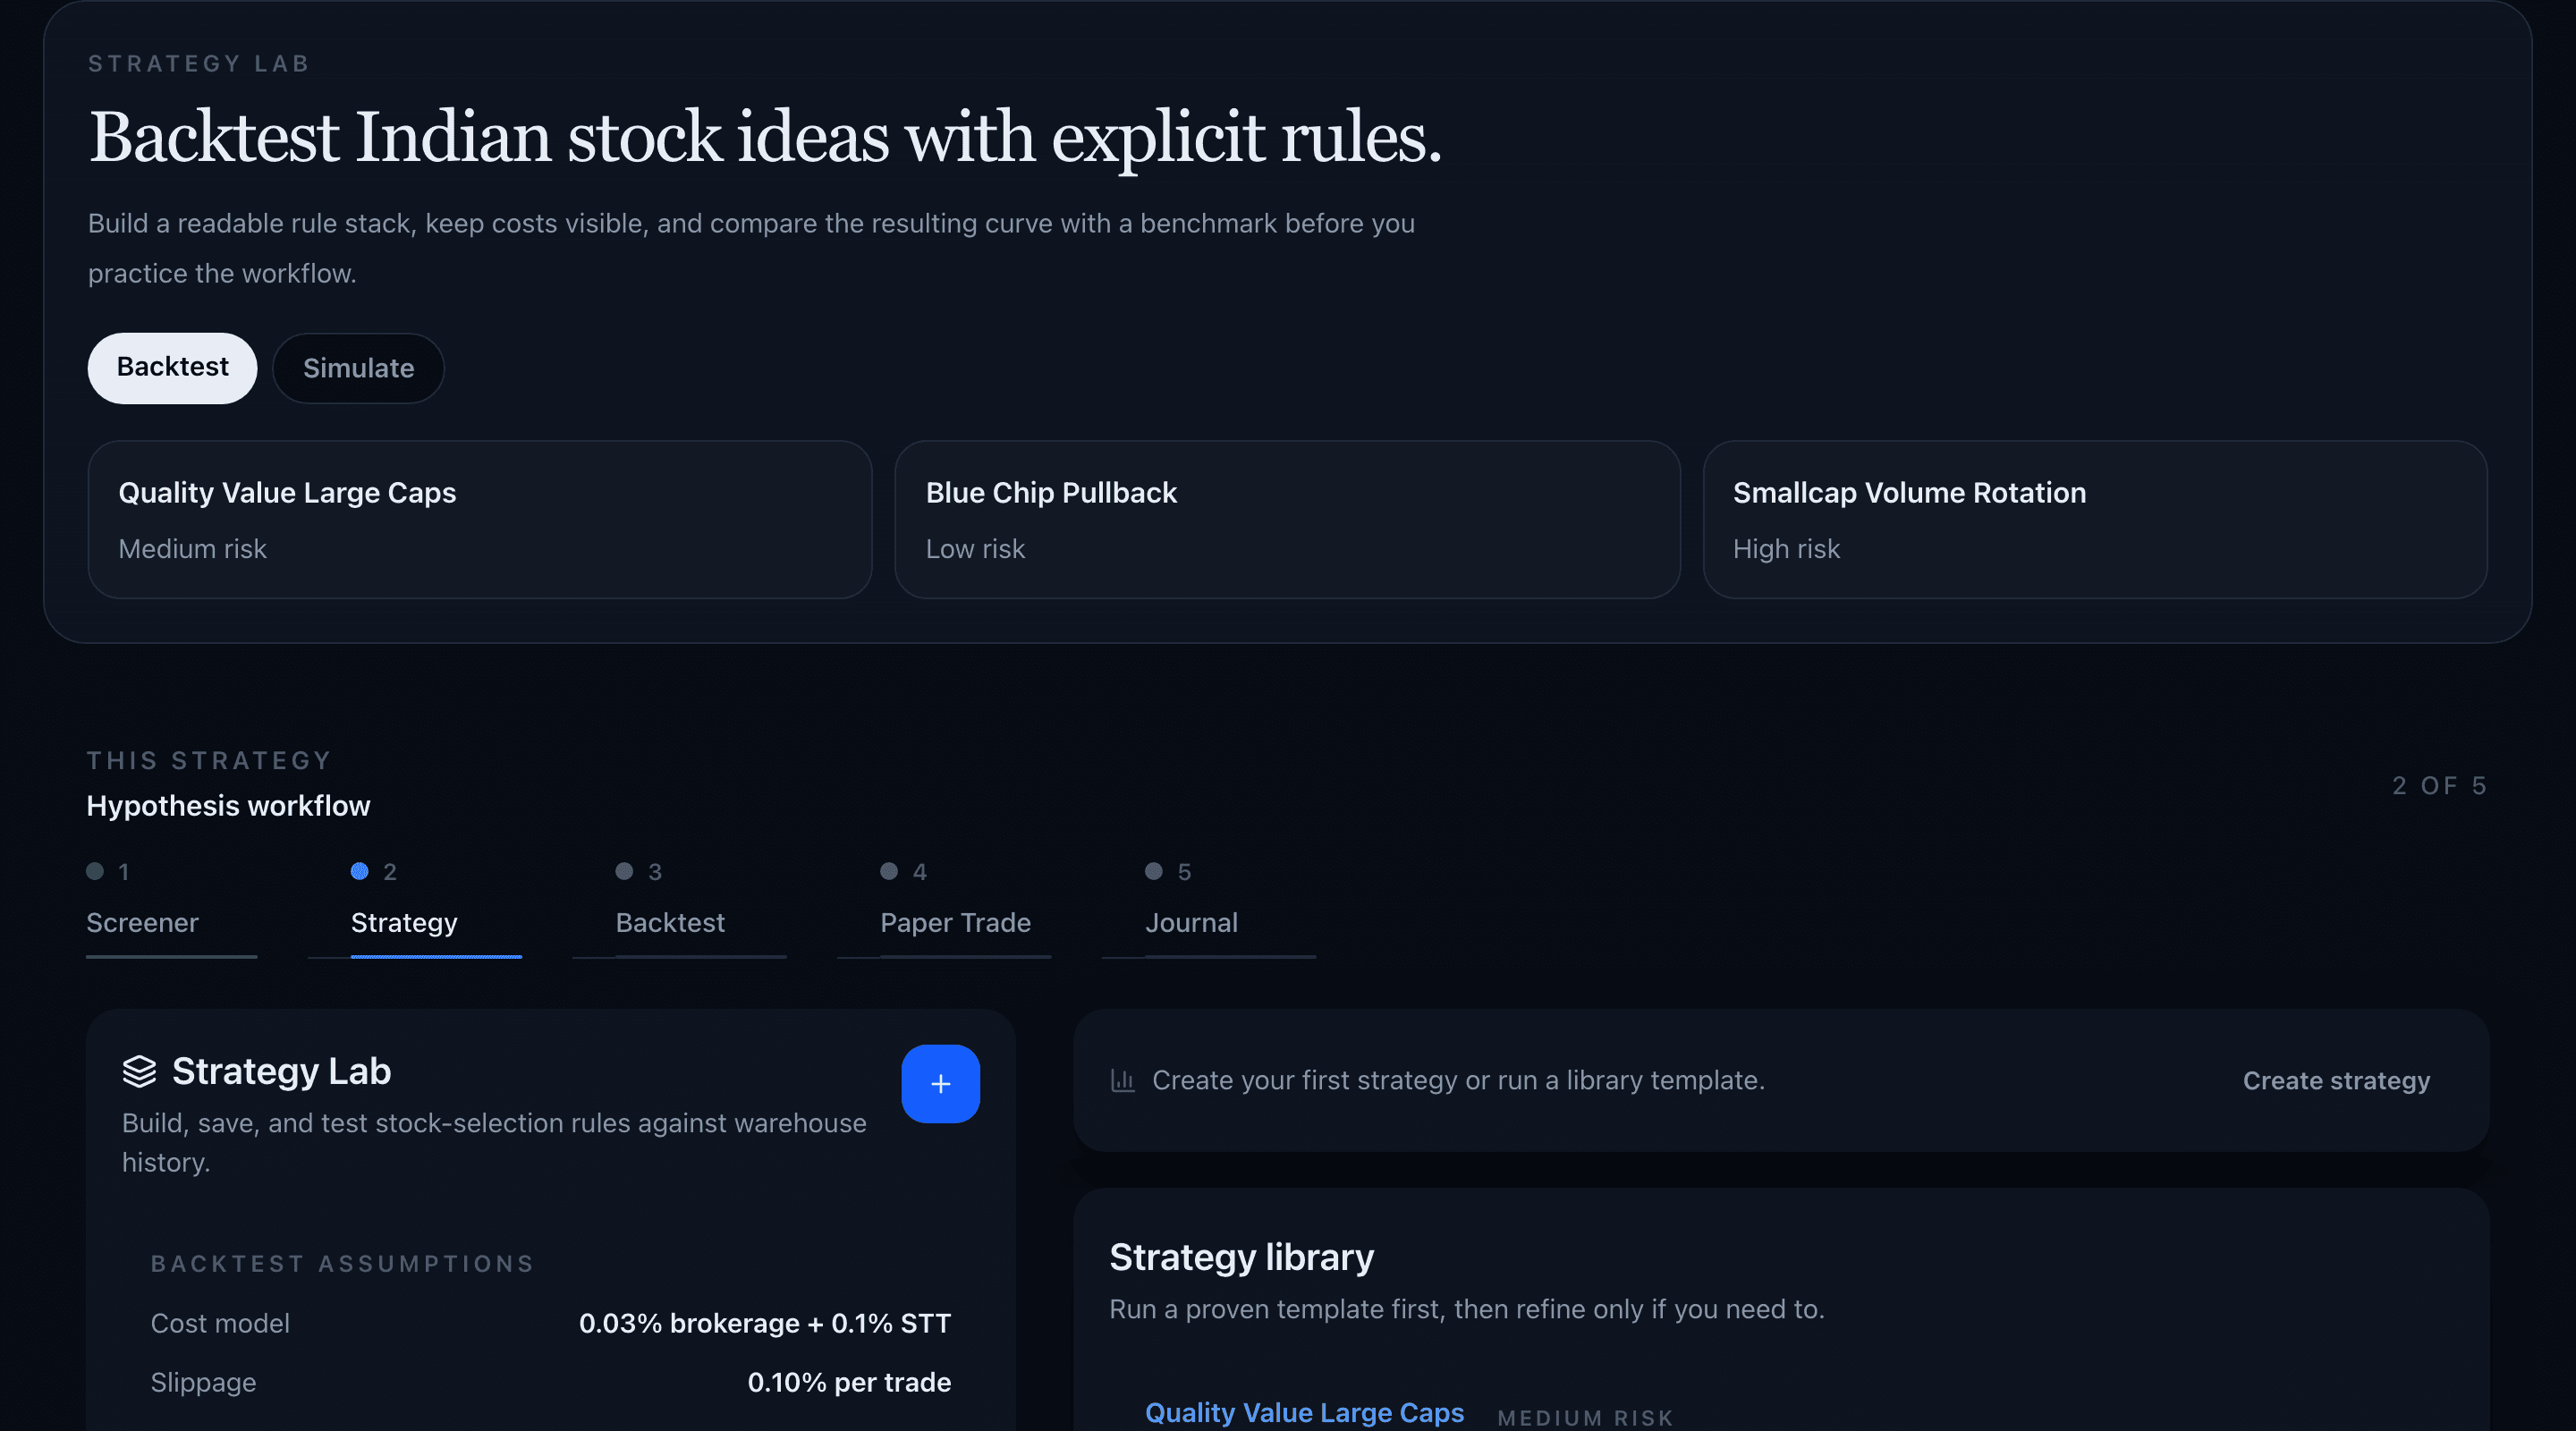
Task: Click the blue step 2 indicator dot
Action: point(360,871)
